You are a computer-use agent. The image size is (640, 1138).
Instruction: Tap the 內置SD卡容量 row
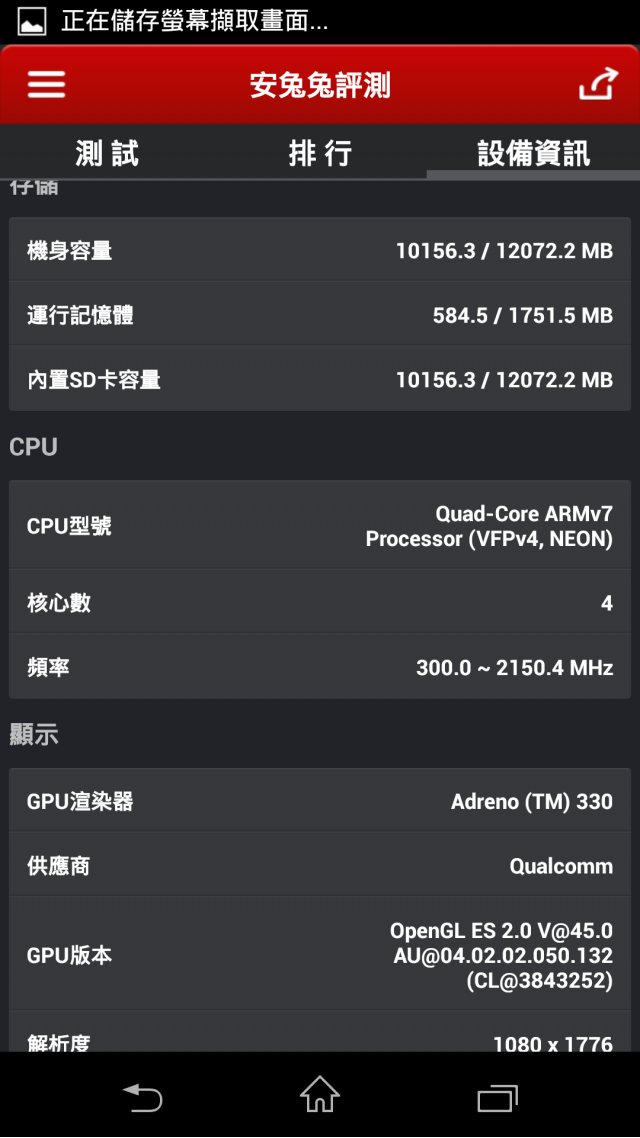coord(320,379)
